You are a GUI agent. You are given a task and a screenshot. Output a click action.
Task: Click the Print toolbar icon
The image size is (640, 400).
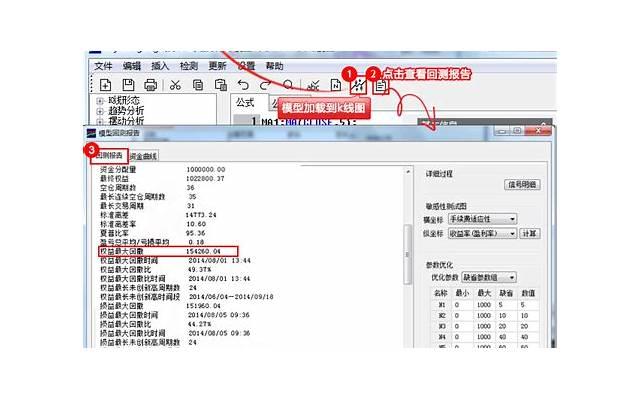tap(151, 85)
